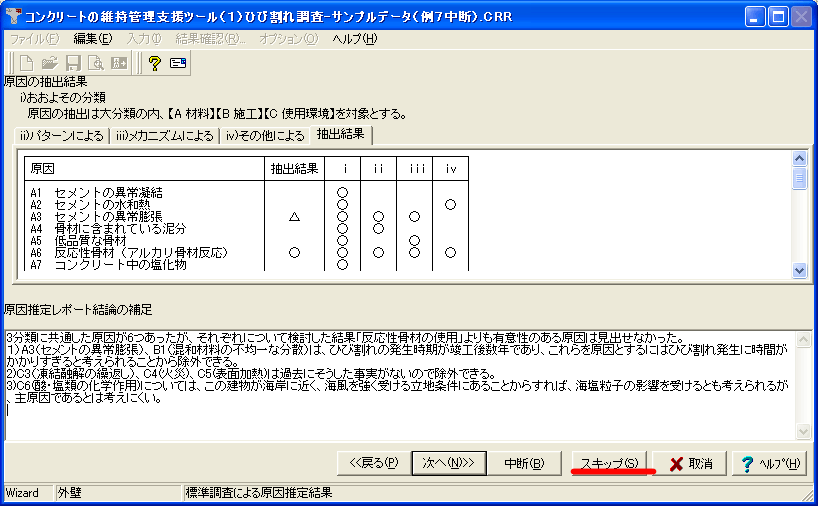Image resolution: width=818 pixels, height=506 pixels.
Task: Open the オプション(O) menu
Action: tap(288, 39)
